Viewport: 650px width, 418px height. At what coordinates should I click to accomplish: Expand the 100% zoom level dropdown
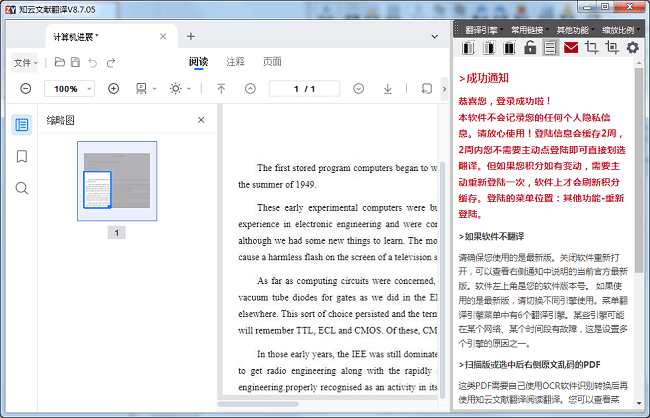[x=67, y=89]
